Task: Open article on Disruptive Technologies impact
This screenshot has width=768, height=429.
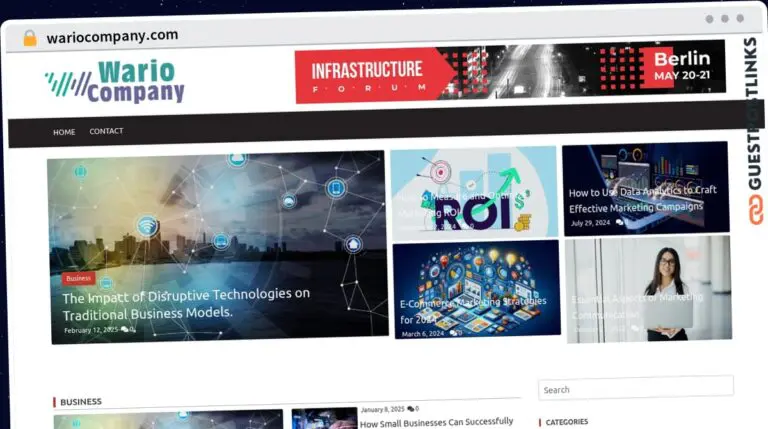Action: (x=186, y=303)
